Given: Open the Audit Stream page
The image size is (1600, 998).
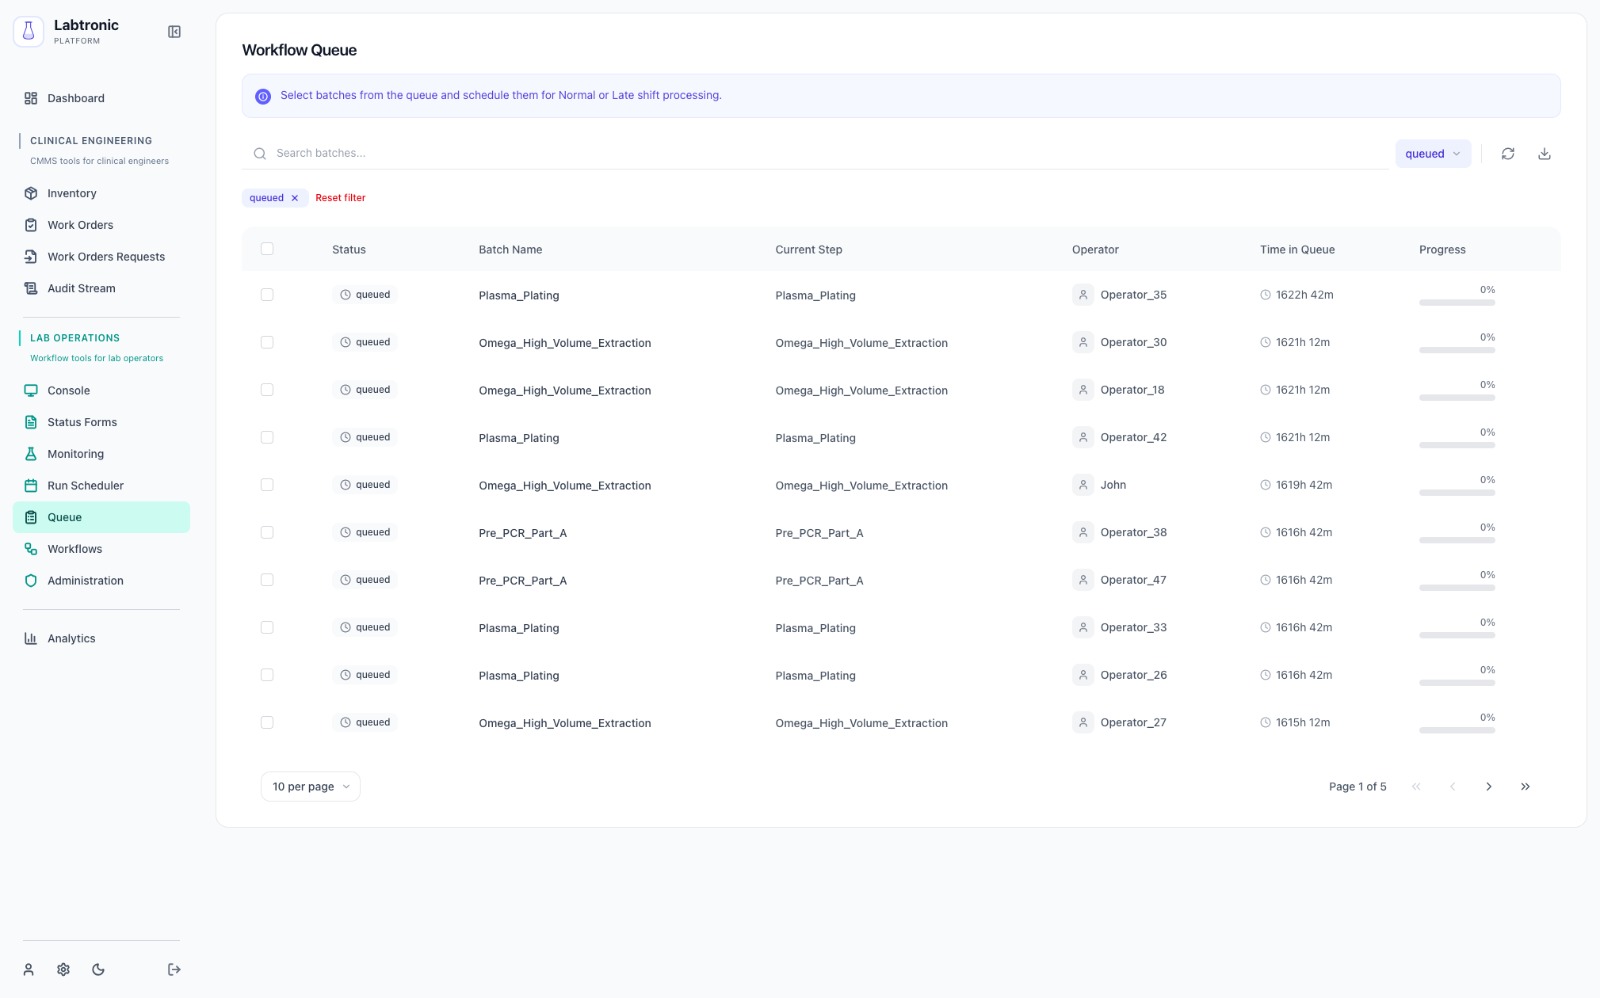Looking at the screenshot, I should coord(80,288).
